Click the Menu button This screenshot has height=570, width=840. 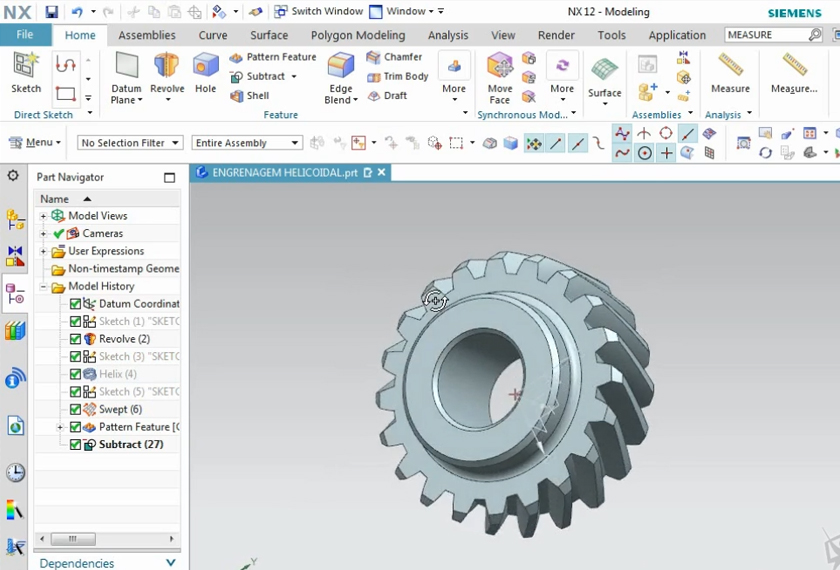pos(35,143)
